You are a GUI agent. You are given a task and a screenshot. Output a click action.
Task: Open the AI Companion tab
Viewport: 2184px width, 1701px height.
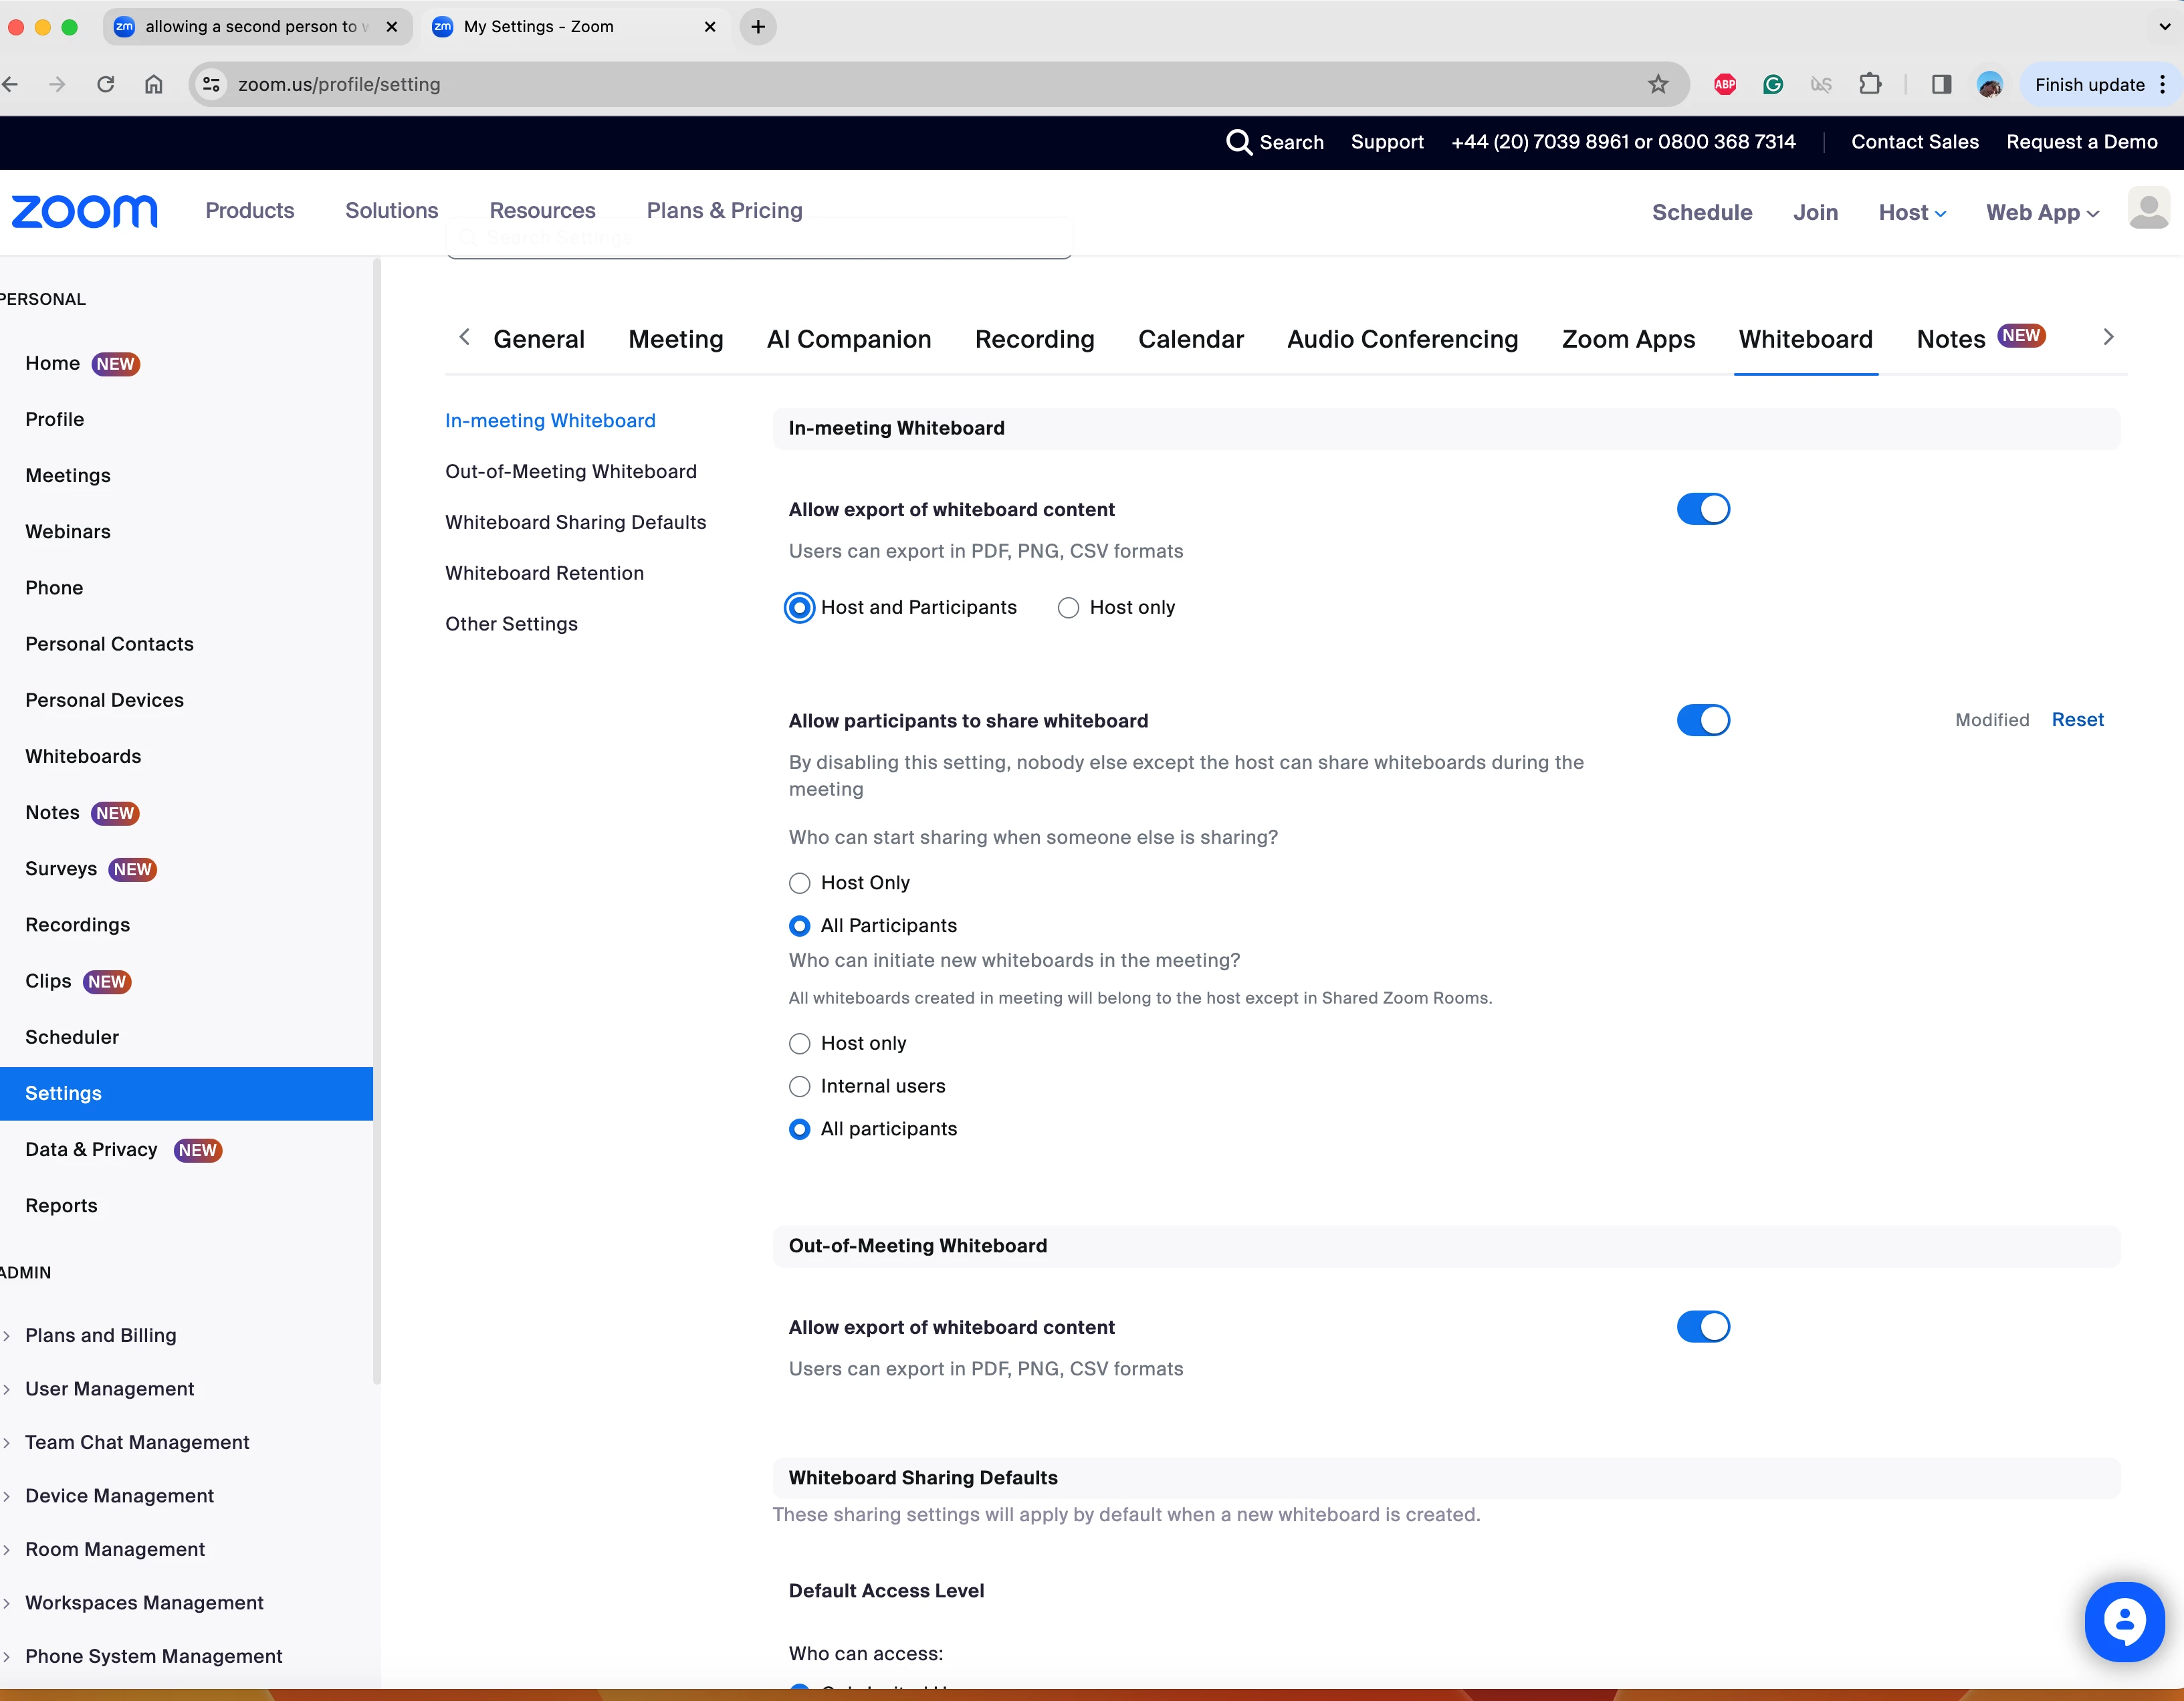848,339
